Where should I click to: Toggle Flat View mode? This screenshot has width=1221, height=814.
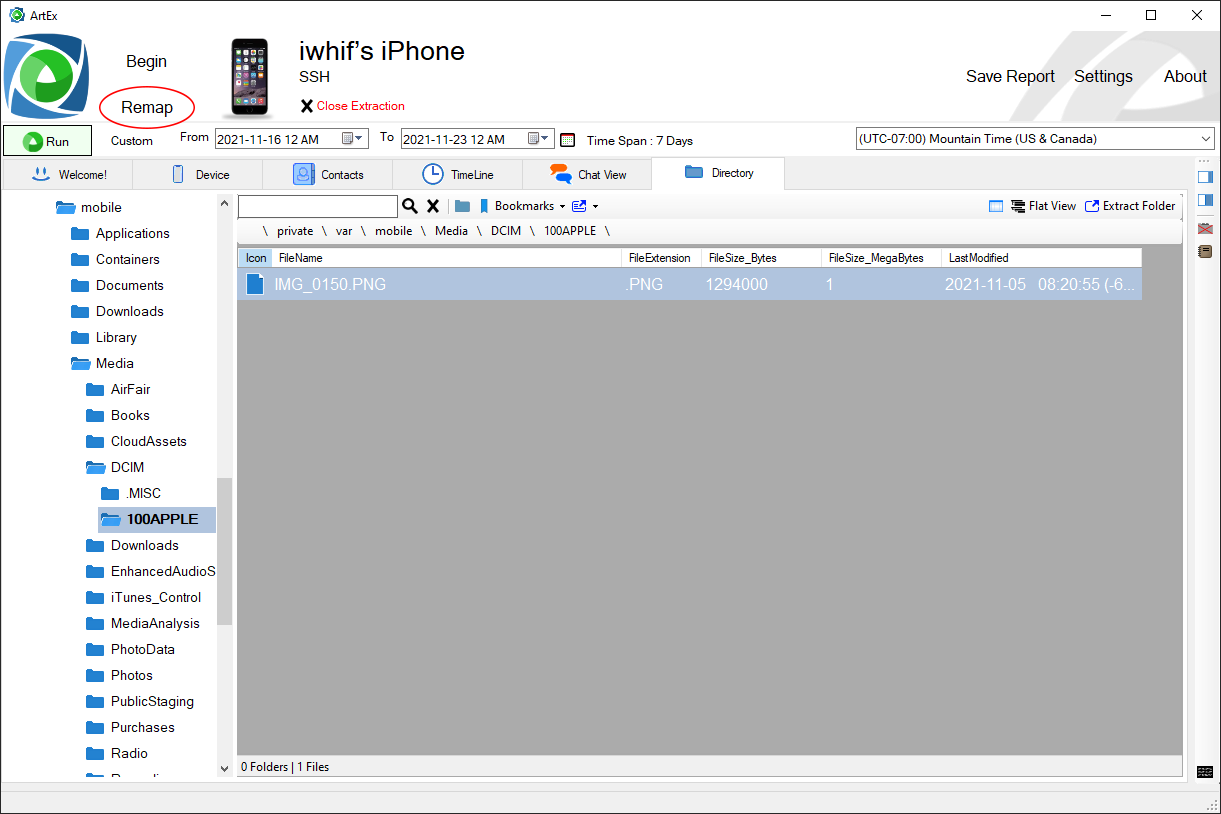pyautogui.click(x=1043, y=206)
